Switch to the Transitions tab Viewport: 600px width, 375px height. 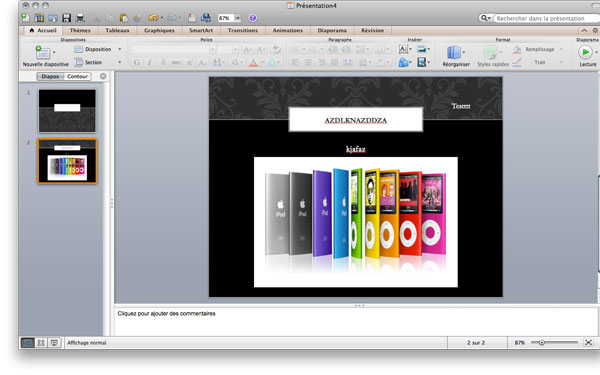(243, 30)
